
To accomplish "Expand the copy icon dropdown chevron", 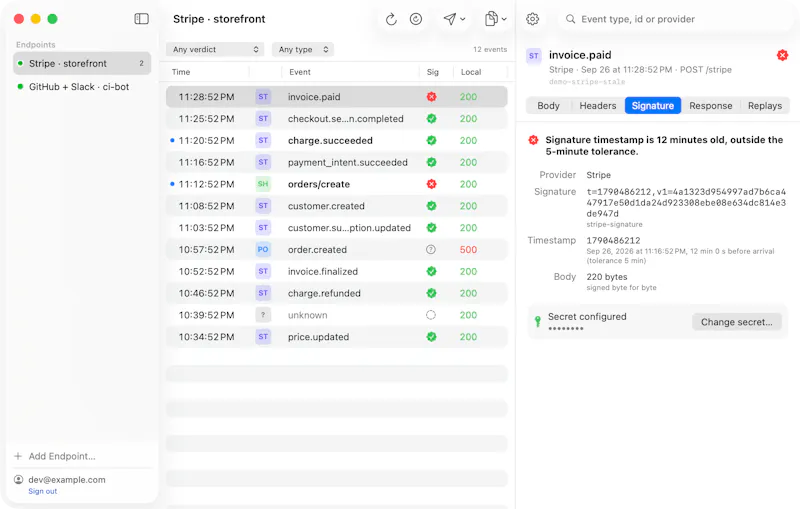I will 504,19.
